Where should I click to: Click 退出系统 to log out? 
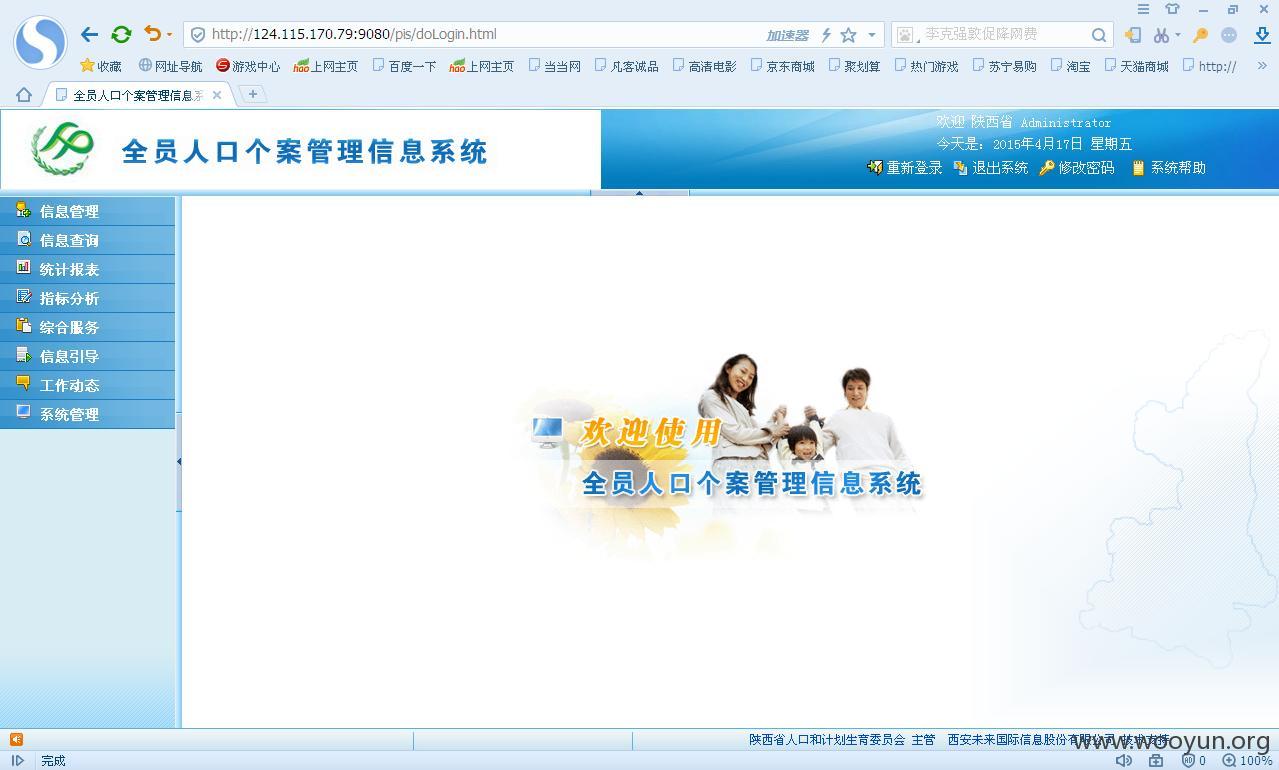[x=991, y=168]
